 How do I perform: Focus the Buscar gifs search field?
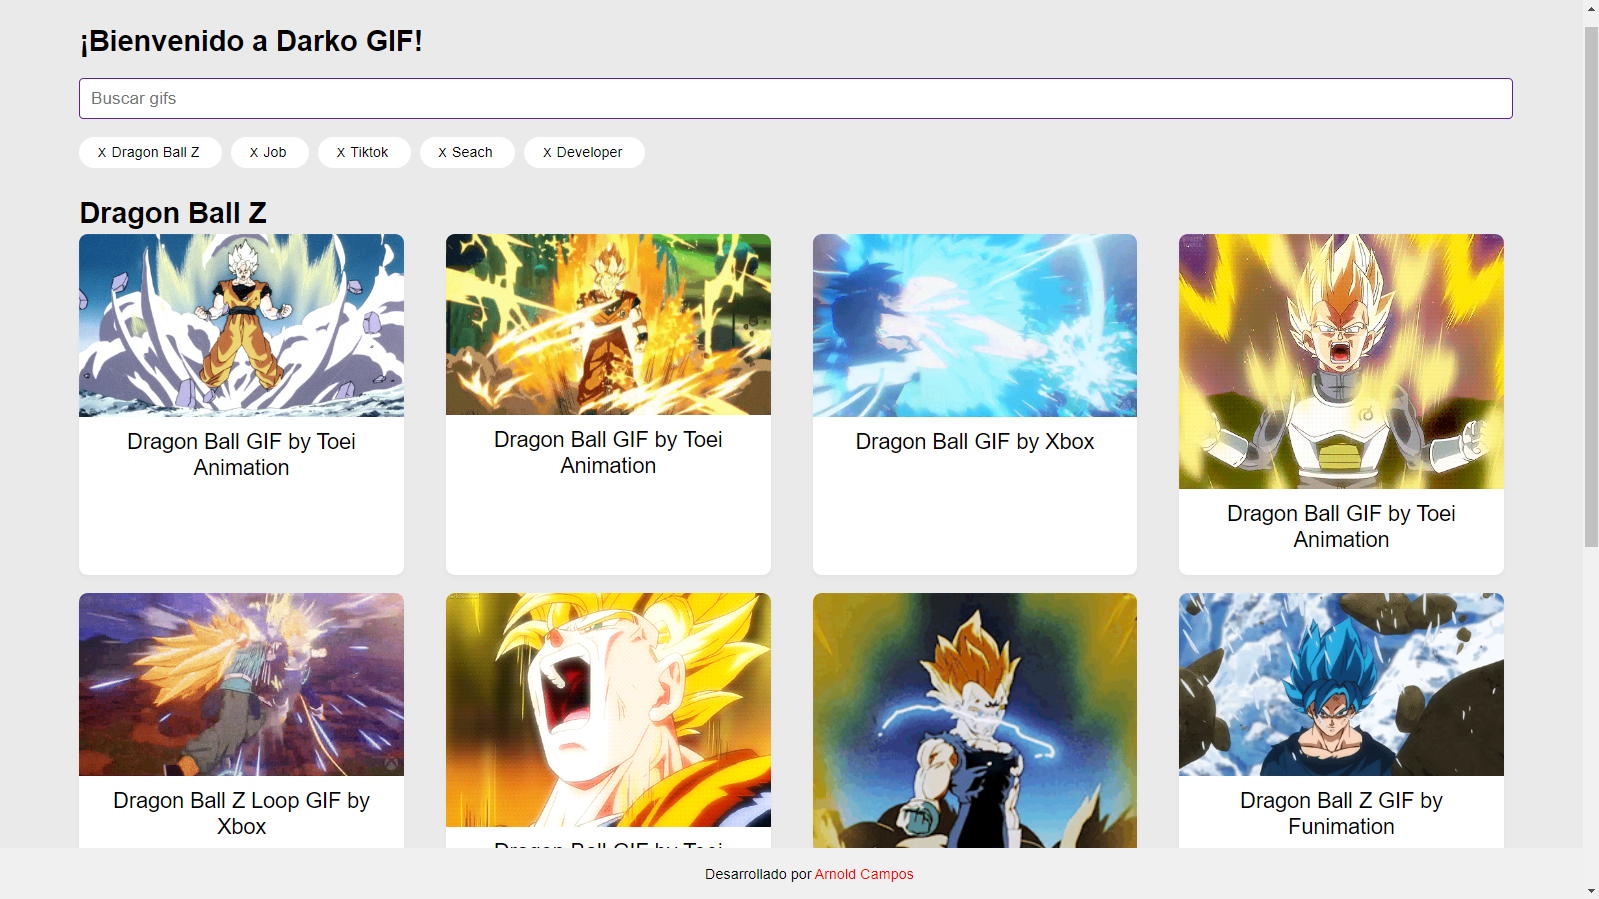coord(796,99)
